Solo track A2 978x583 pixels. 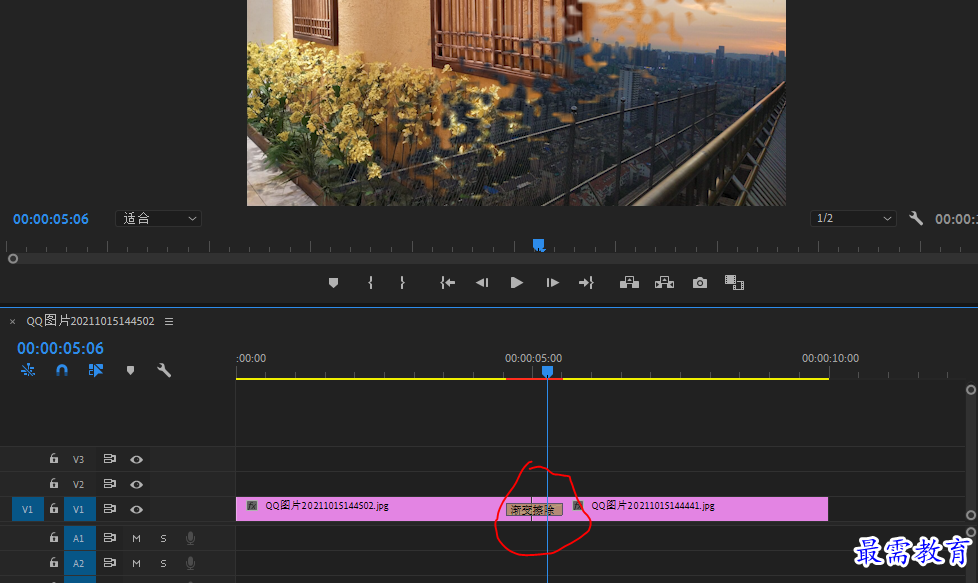tap(163, 564)
